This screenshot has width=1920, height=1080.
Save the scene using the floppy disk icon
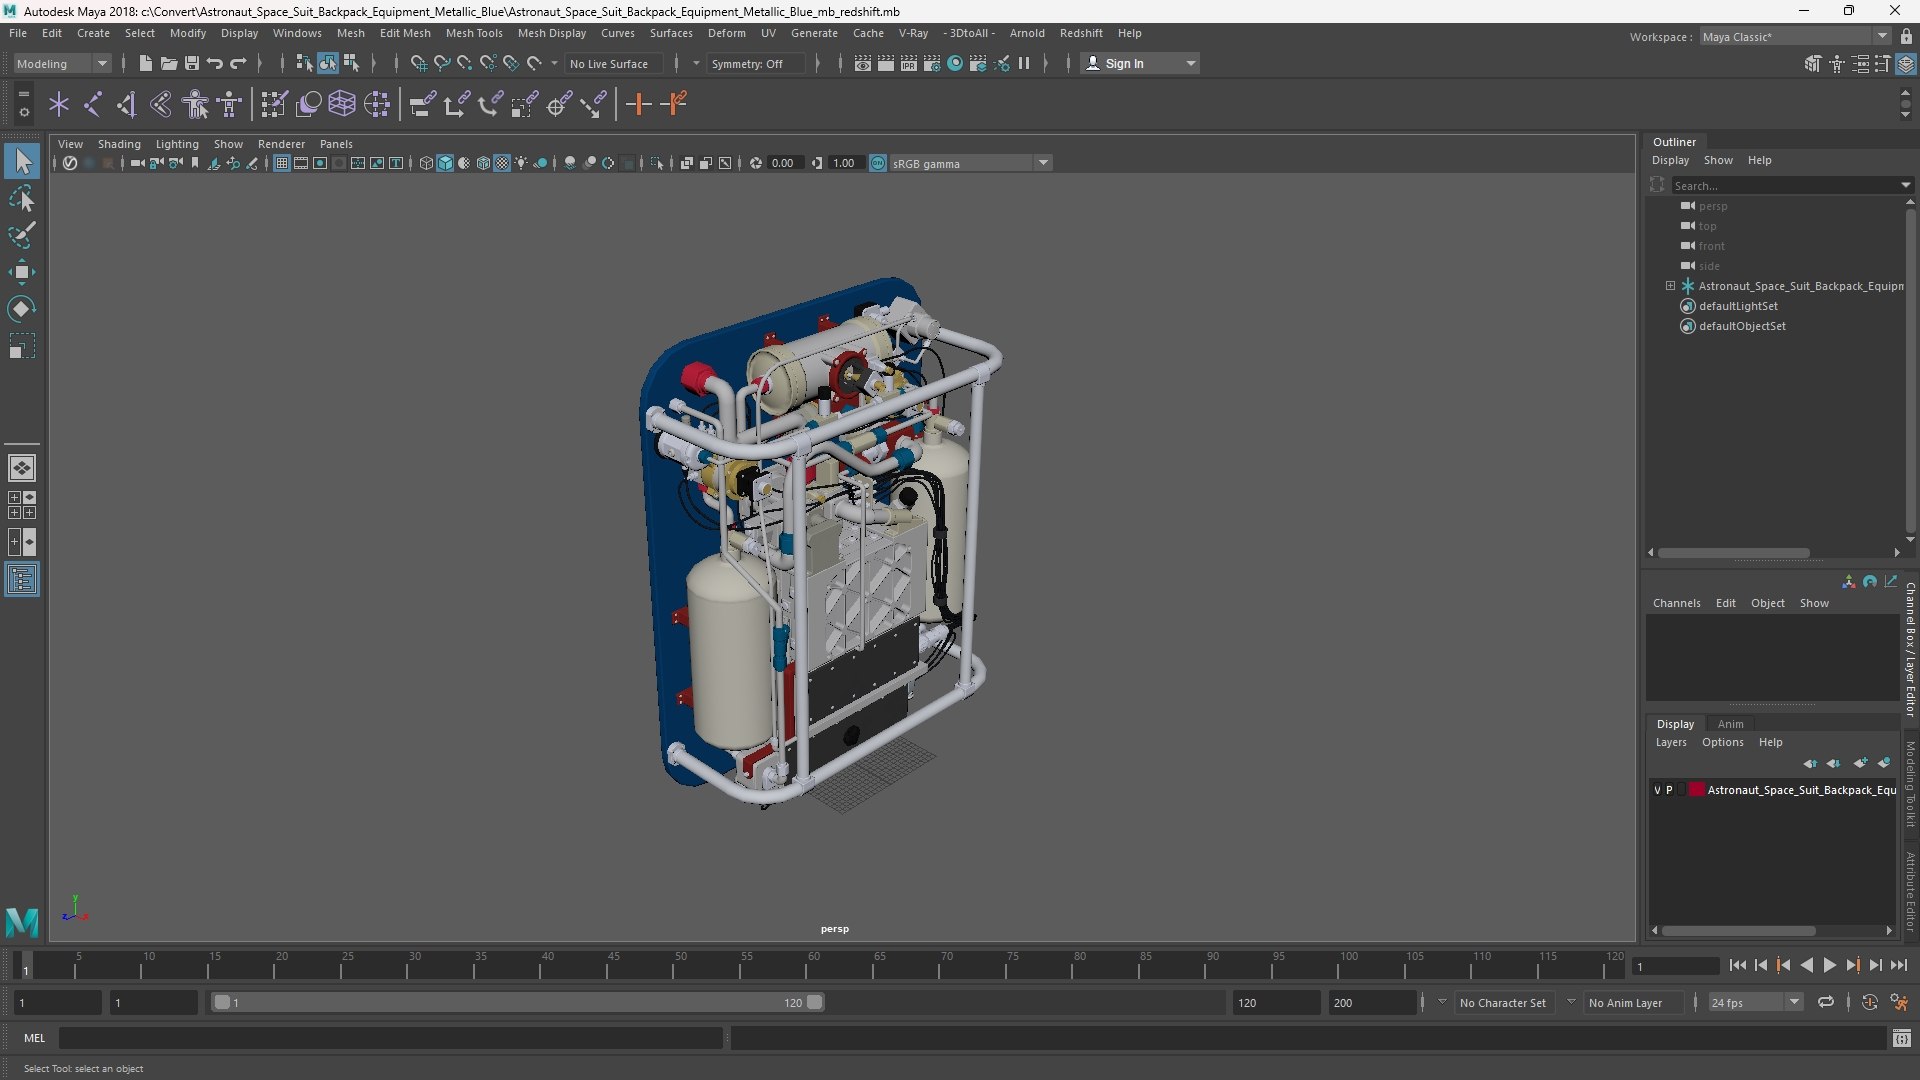pos(191,63)
